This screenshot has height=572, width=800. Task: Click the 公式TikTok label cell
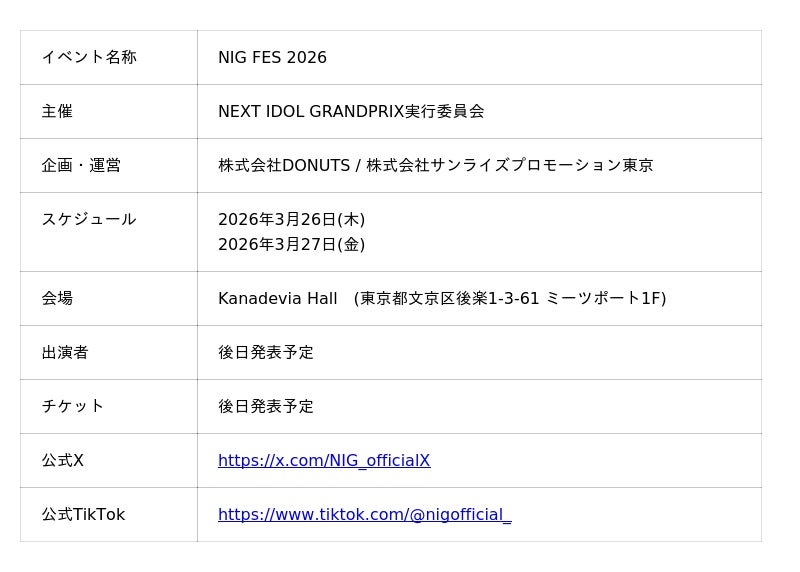coord(83,514)
